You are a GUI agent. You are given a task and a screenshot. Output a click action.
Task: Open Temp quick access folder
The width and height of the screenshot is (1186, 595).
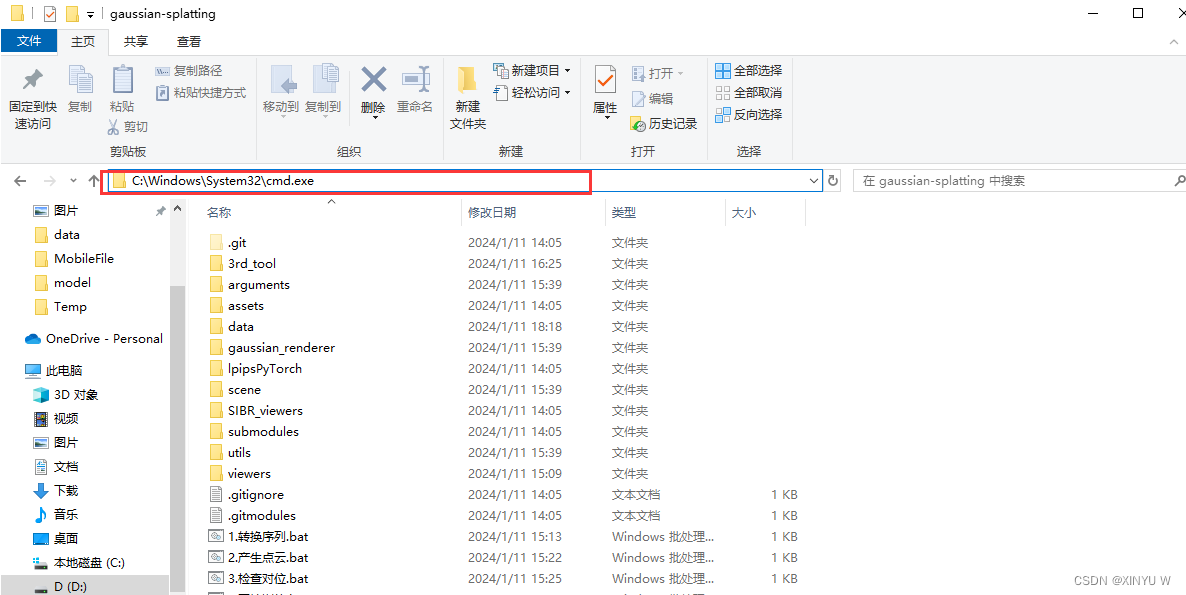(x=61, y=306)
